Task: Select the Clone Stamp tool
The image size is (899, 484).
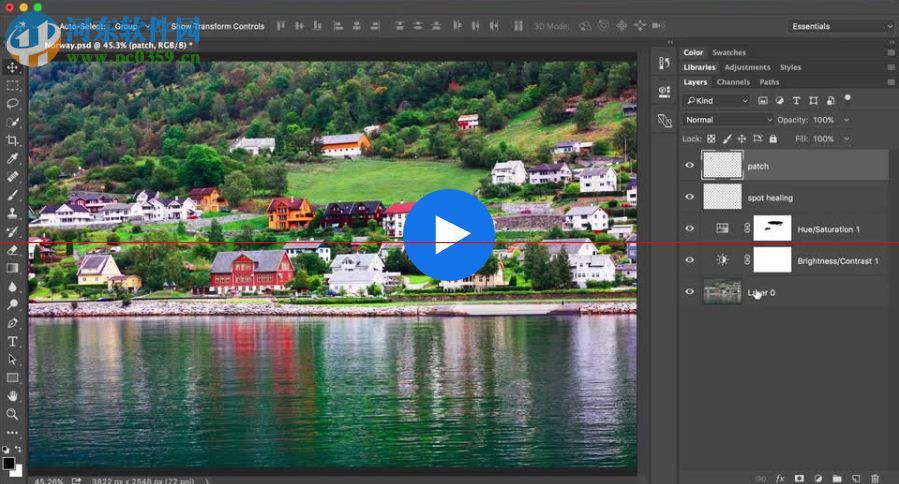Action: [x=12, y=213]
